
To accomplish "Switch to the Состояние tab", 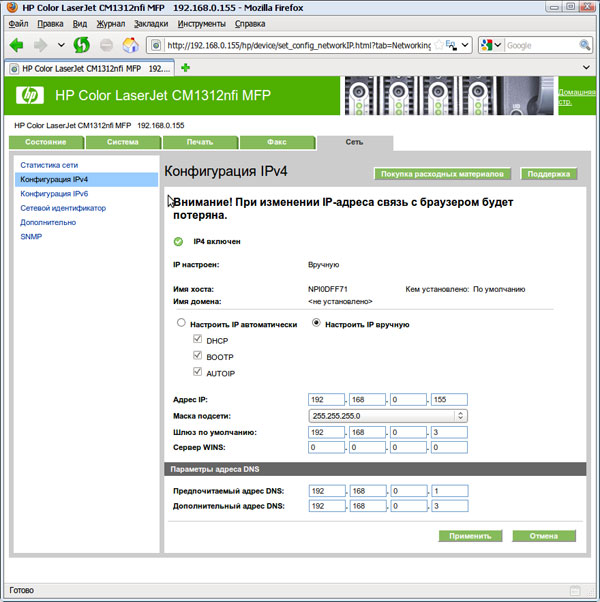I will pos(46,142).
